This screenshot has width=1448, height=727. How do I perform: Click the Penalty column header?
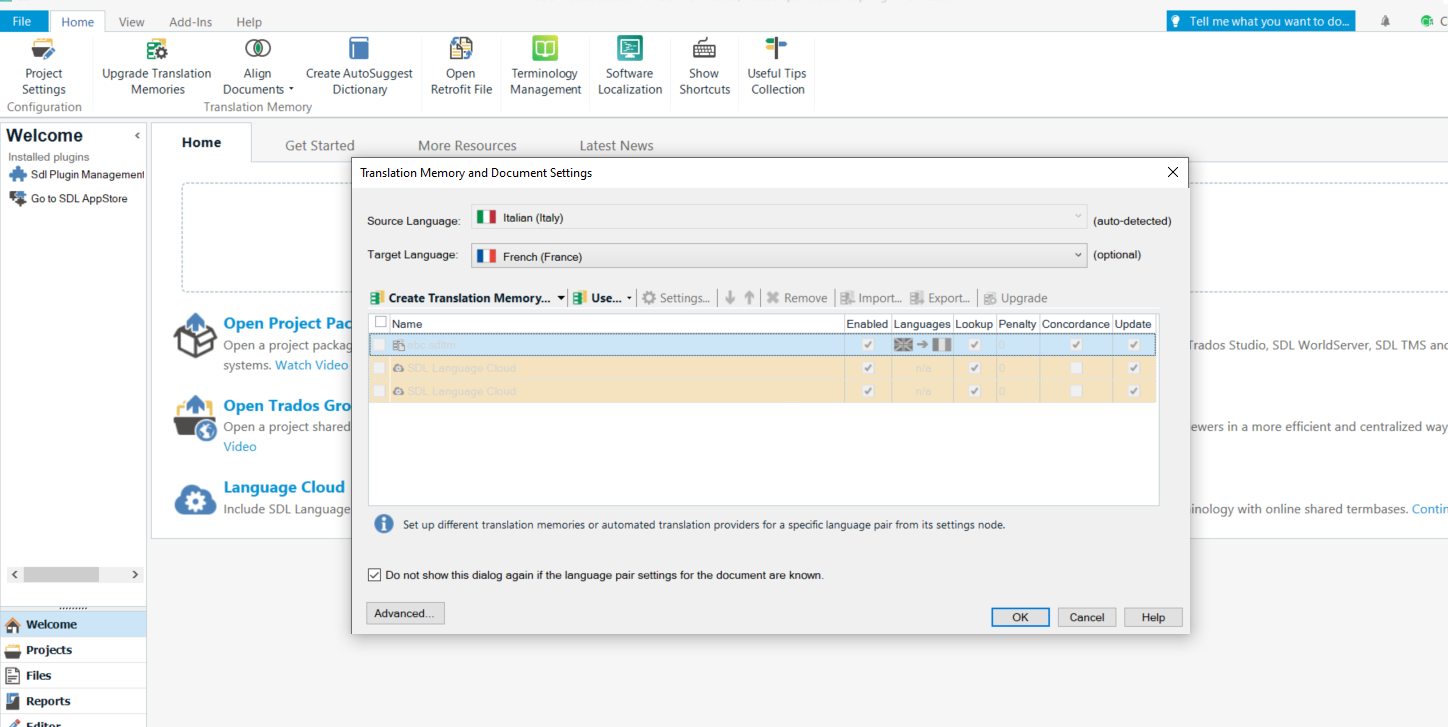(x=1017, y=324)
